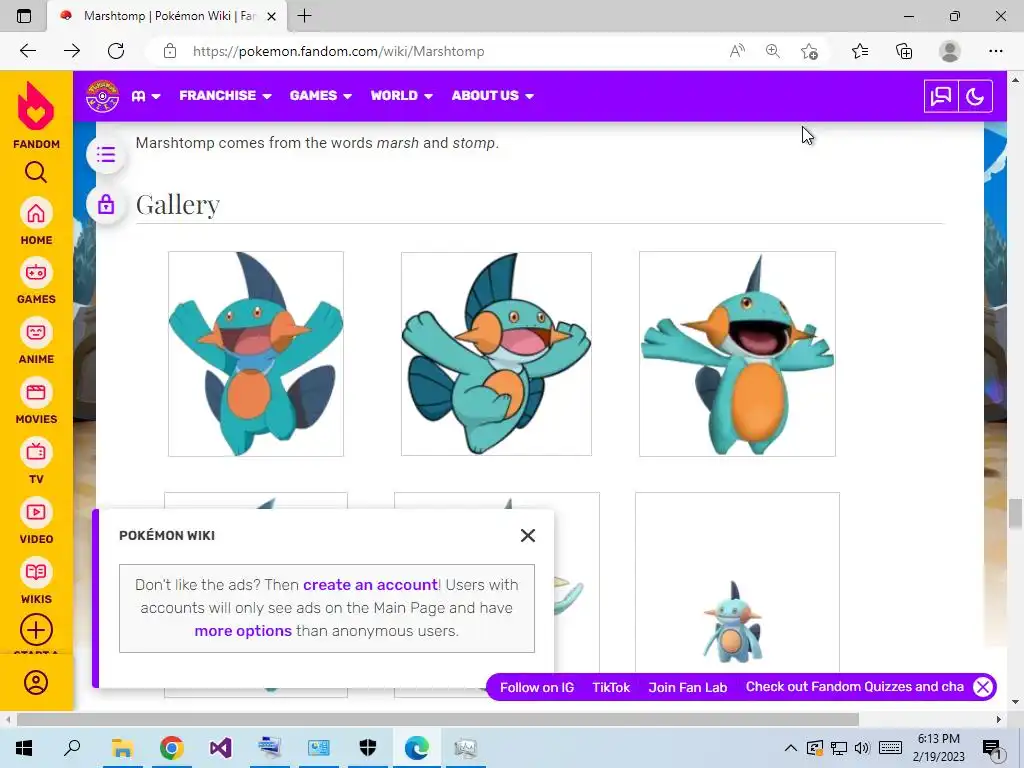Follow the 'more options' link

tap(243, 631)
